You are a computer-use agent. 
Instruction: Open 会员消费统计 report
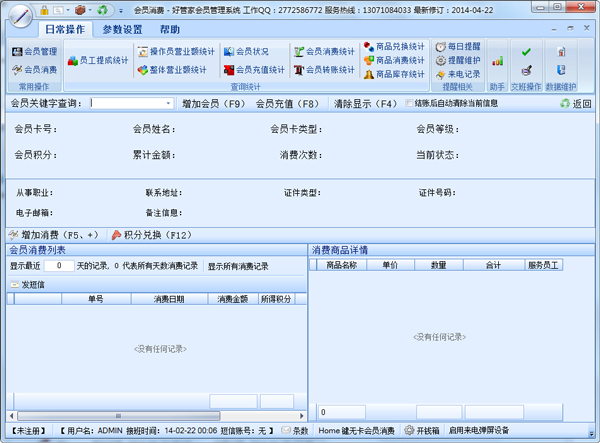pos(324,51)
